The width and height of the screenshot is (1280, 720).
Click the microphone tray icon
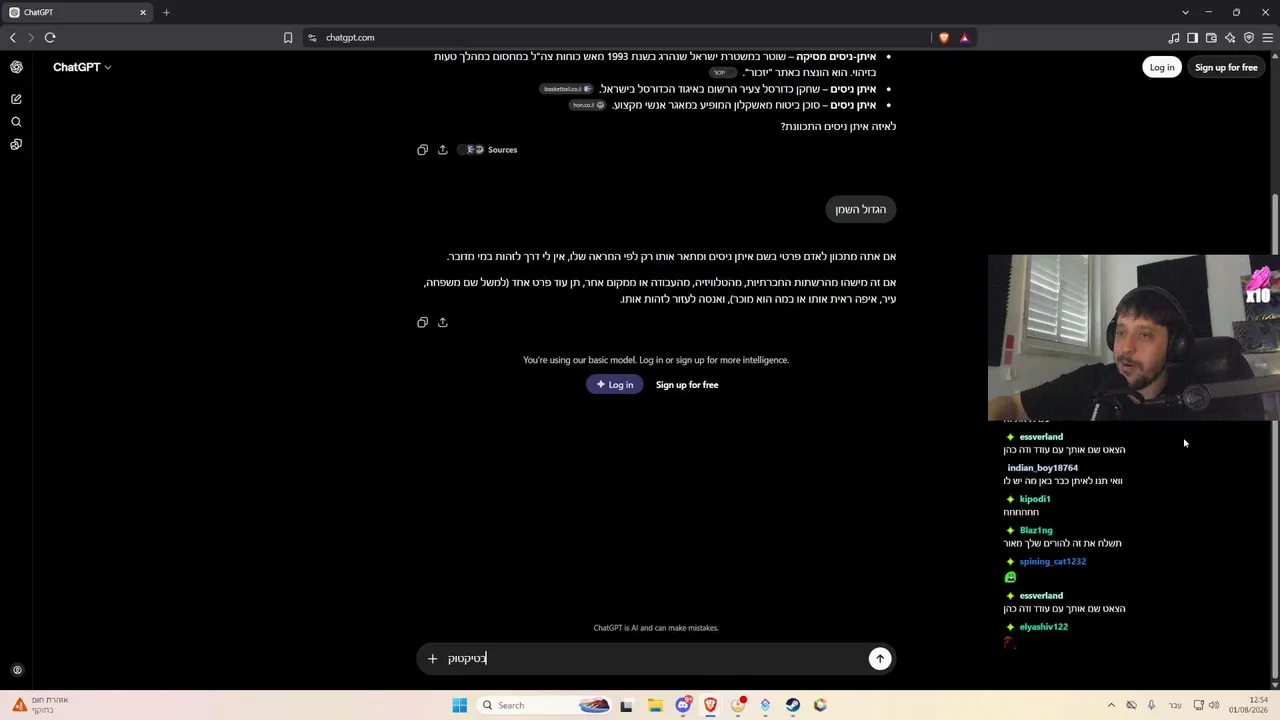pos(1151,705)
